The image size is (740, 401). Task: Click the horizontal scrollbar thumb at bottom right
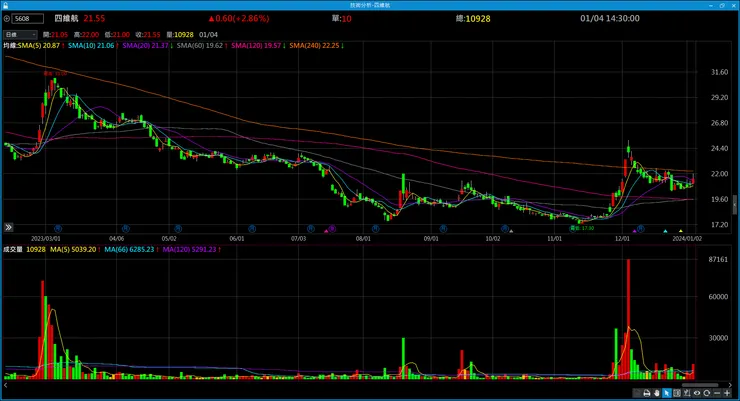699,385
